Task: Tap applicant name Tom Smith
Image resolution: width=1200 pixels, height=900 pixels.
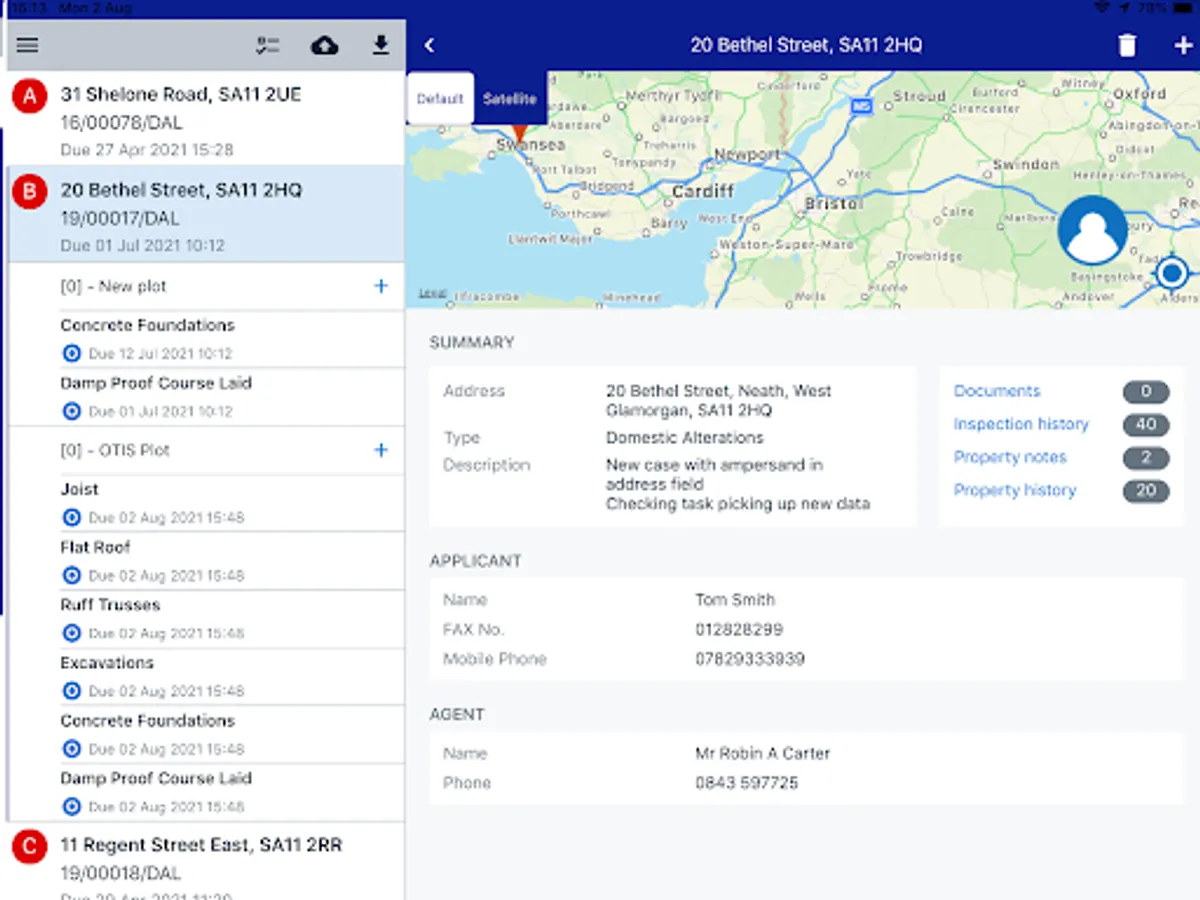Action: (x=735, y=600)
